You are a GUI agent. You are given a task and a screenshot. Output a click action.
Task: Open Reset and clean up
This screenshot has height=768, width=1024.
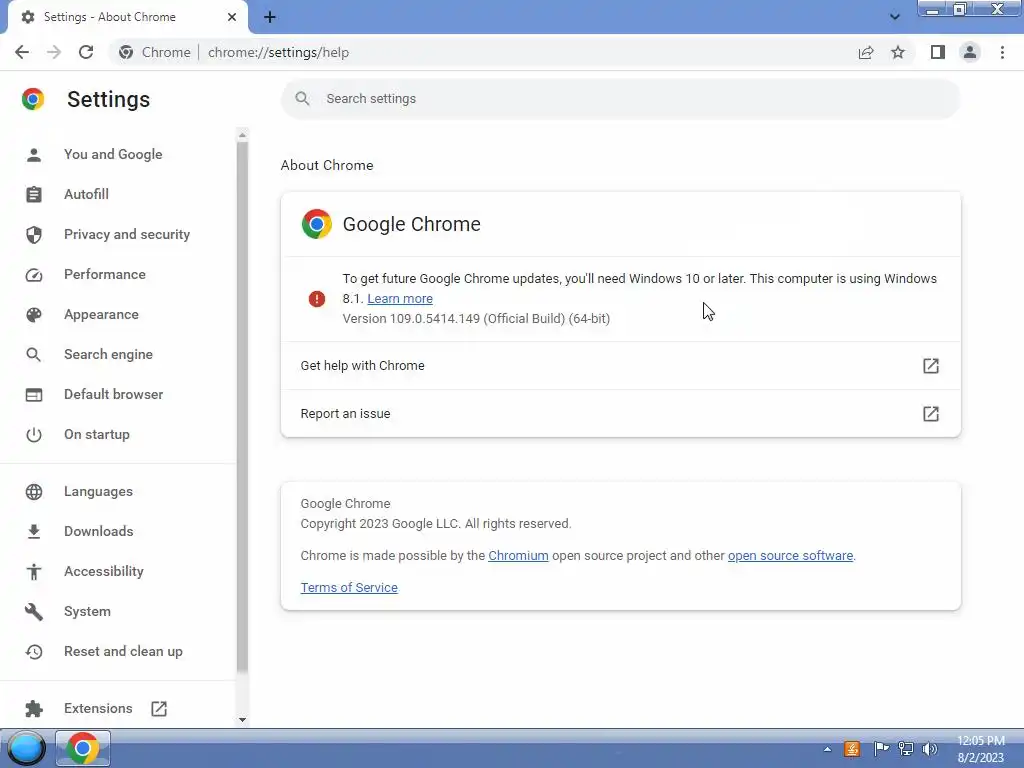click(123, 652)
